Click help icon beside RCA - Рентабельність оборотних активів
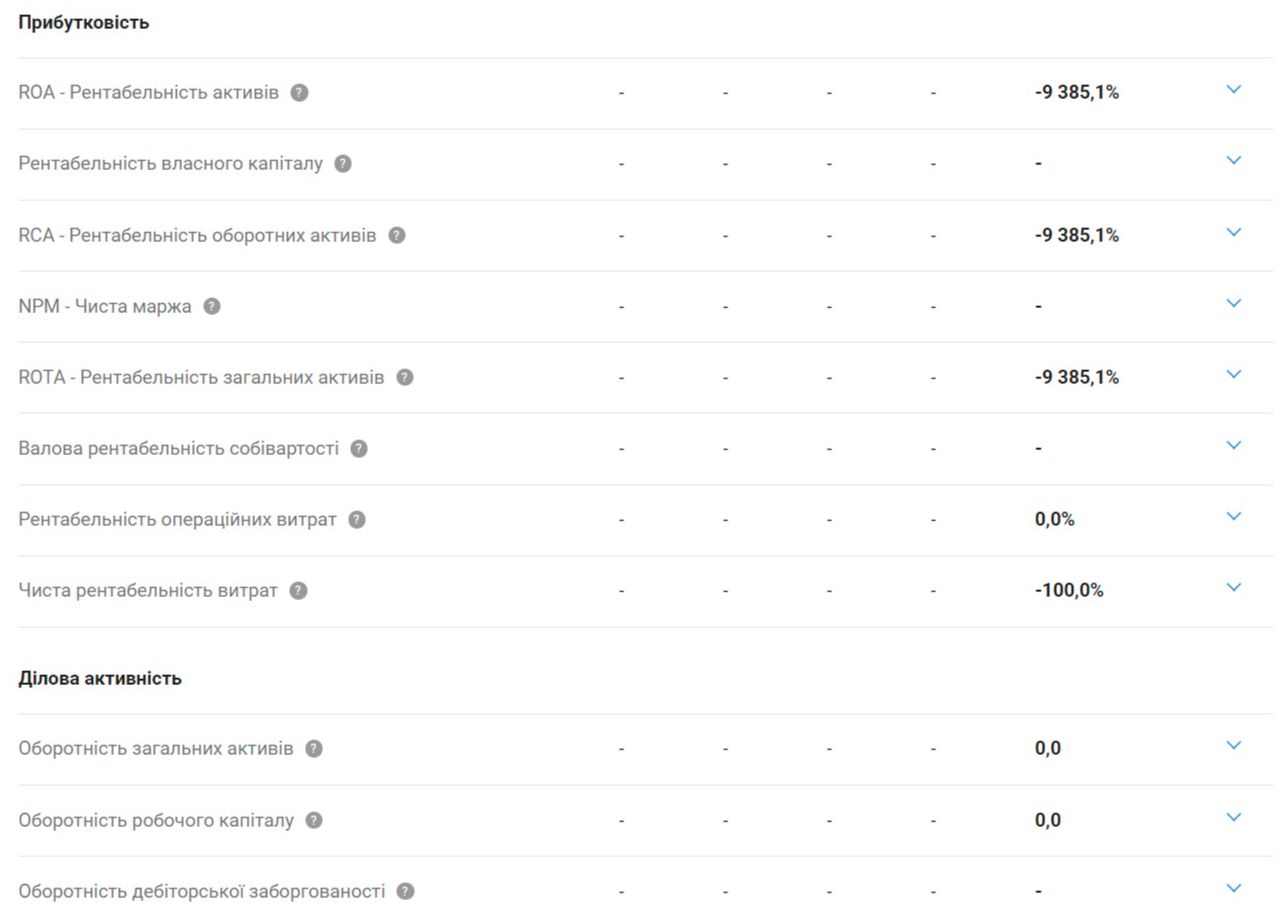This screenshot has height=910, width=1283. (x=397, y=236)
